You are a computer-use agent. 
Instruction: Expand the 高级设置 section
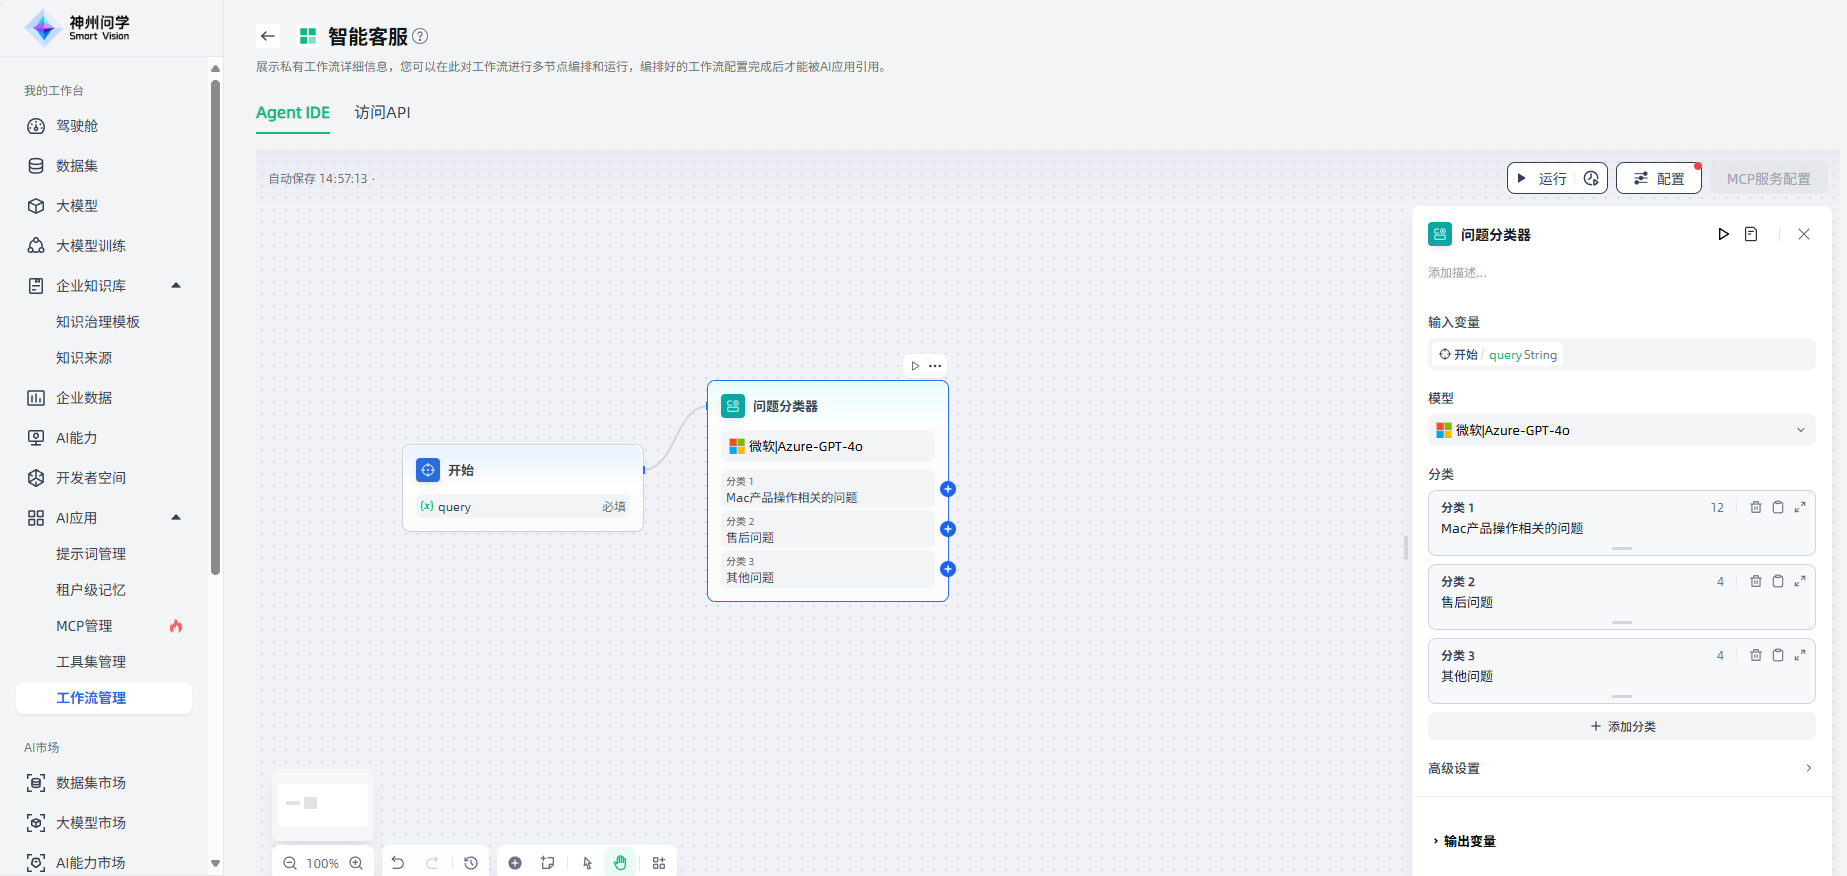coord(1621,768)
